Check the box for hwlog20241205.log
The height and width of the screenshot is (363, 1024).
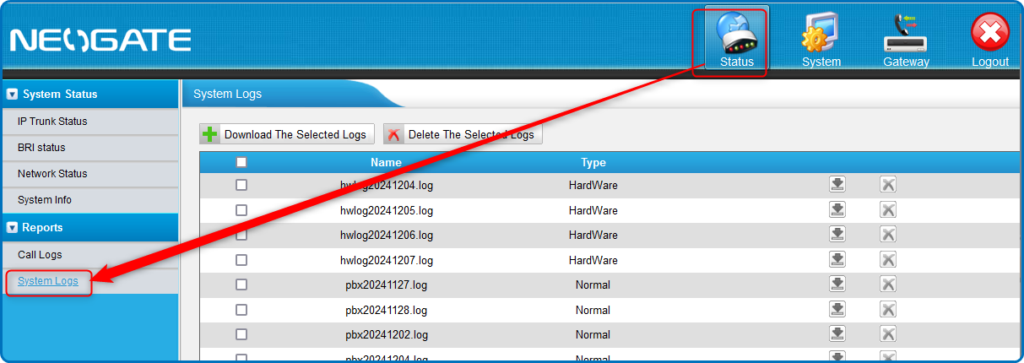click(x=241, y=210)
